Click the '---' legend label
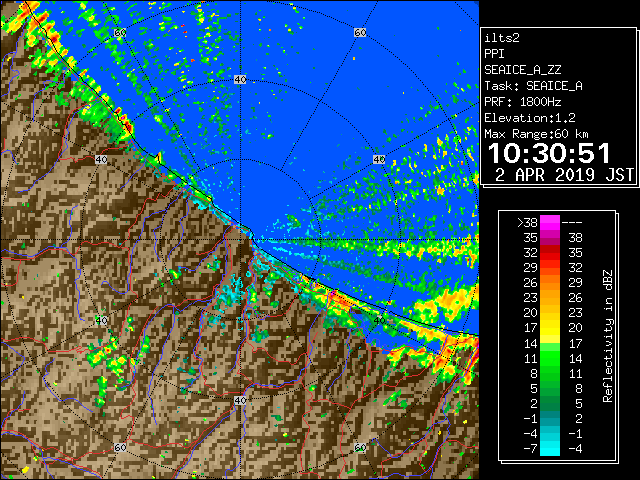This screenshot has height=480, width=640. (572, 223)
